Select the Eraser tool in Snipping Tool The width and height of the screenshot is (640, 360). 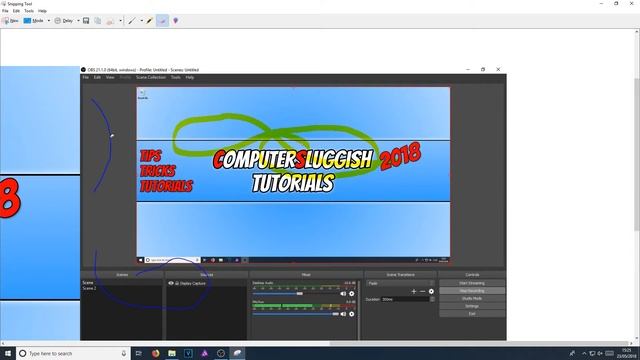click(162, 20)
